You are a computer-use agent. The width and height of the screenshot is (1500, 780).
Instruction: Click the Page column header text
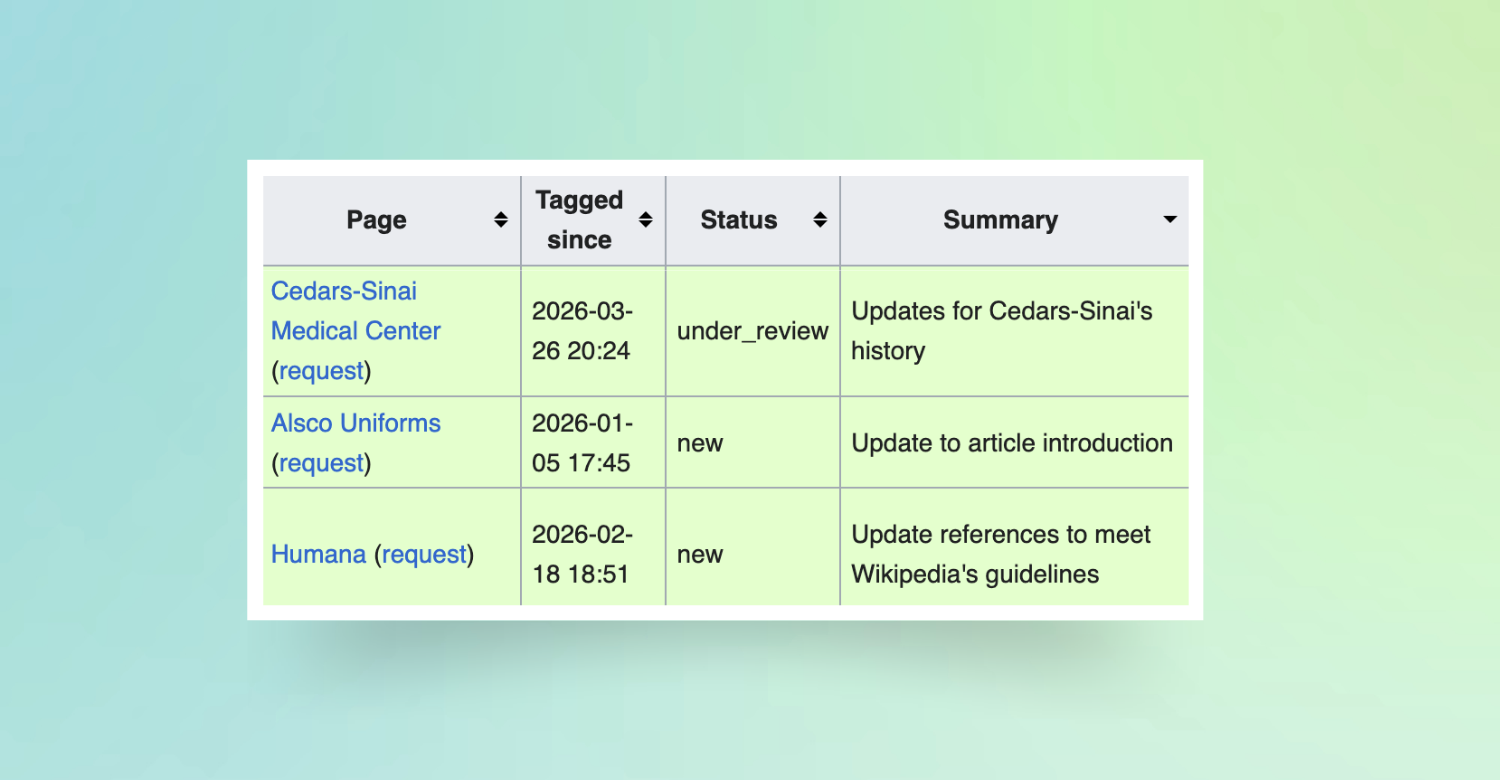click(376, 220)
